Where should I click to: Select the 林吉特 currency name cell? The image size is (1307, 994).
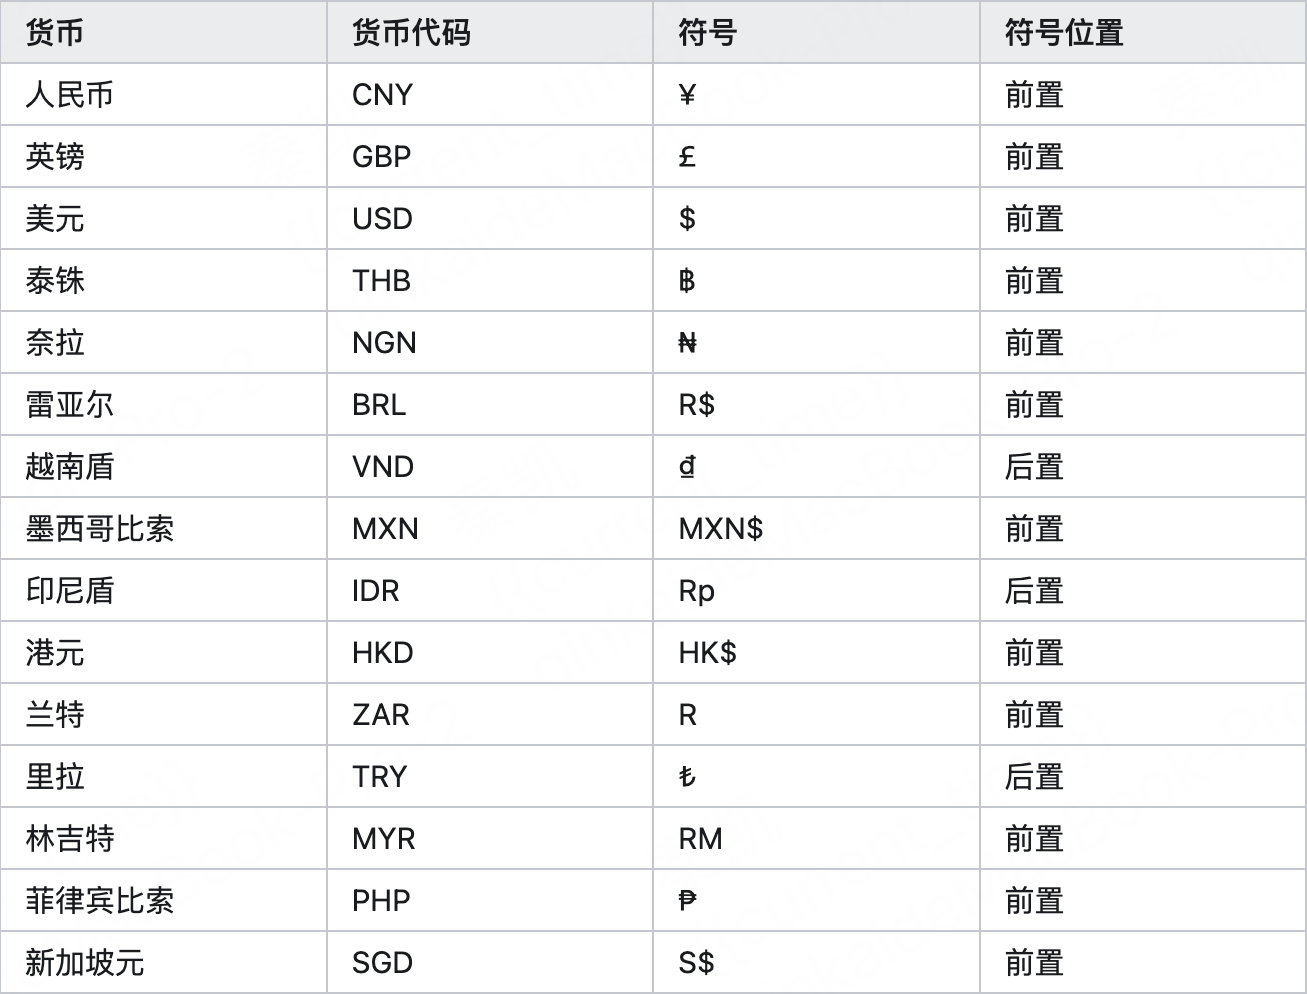click(70, 839)
